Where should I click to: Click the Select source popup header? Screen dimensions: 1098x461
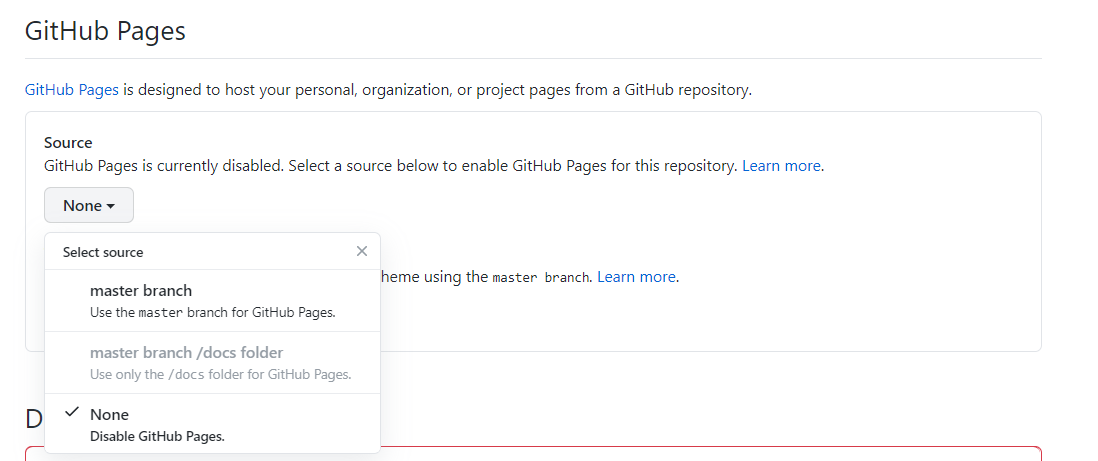coord(103,252)
